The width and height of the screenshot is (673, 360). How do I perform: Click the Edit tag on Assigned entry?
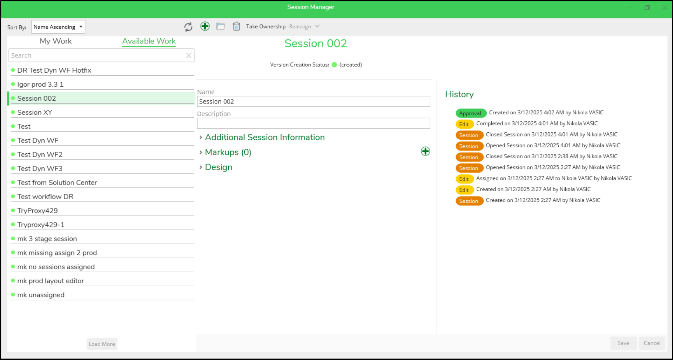[464, 178]
